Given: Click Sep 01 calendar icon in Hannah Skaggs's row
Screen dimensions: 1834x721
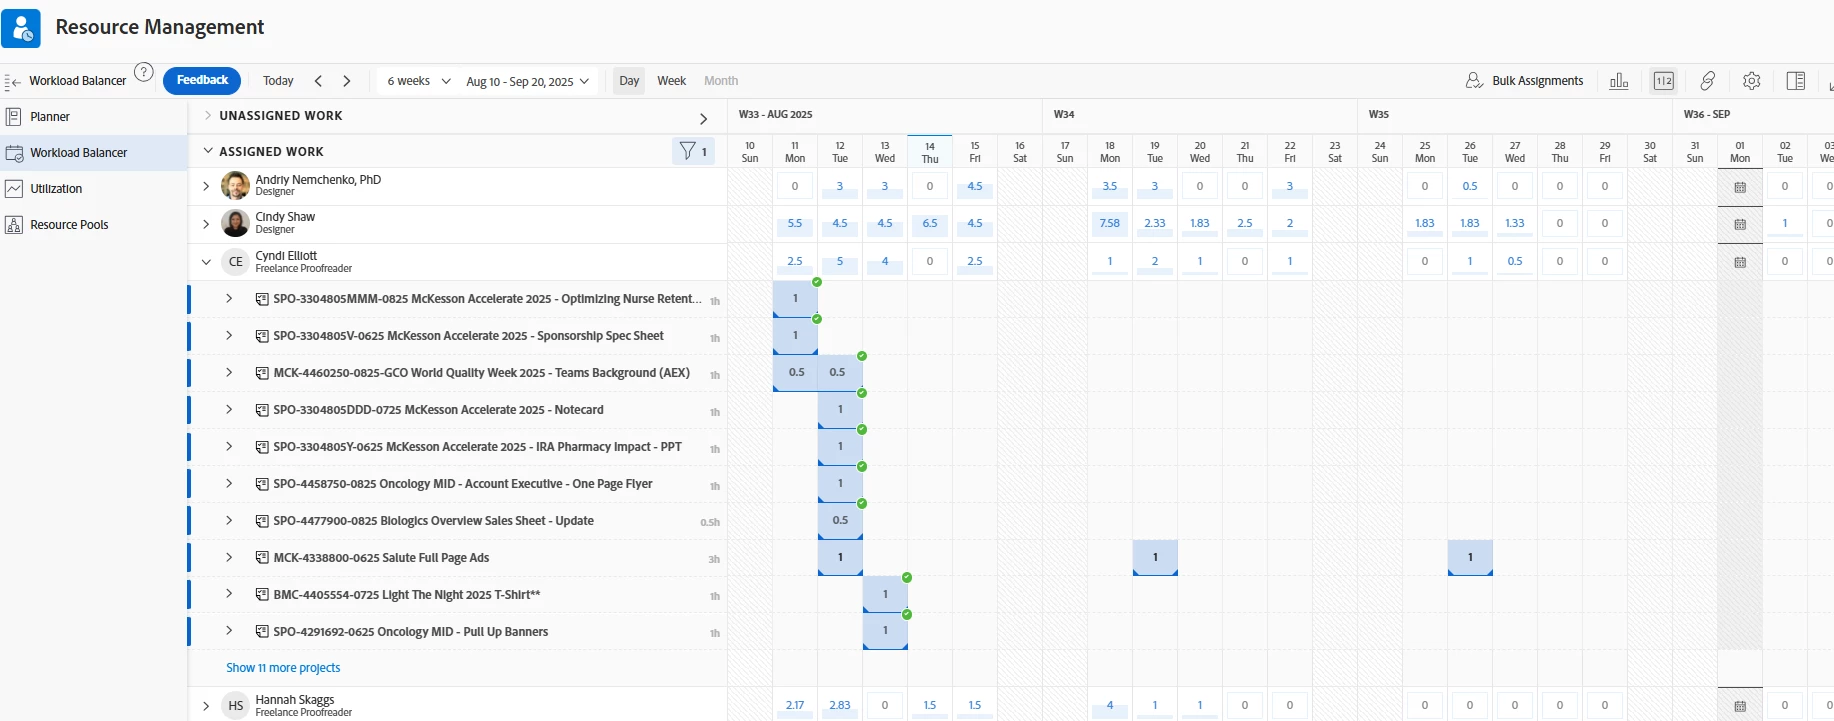Looking at the screenshot, I should (x=1740, y=706).
